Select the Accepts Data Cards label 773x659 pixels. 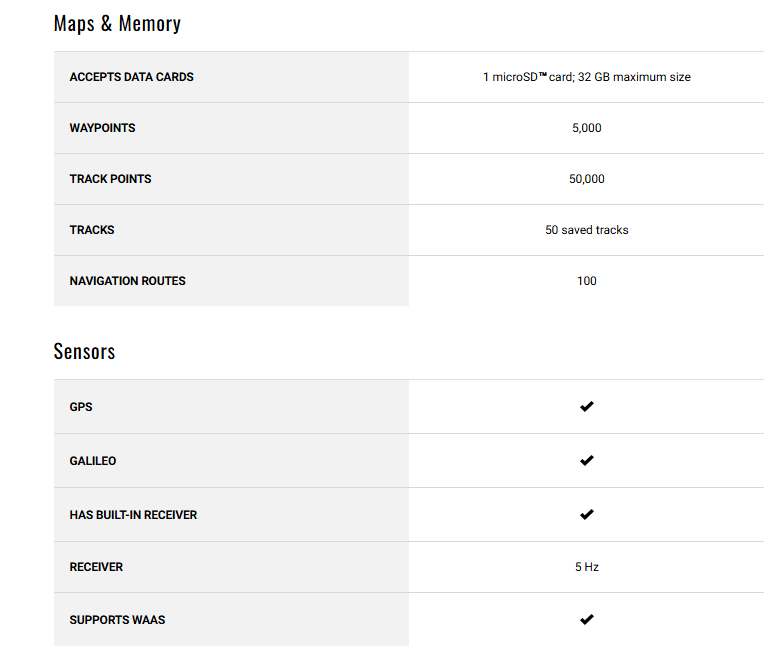131,77
